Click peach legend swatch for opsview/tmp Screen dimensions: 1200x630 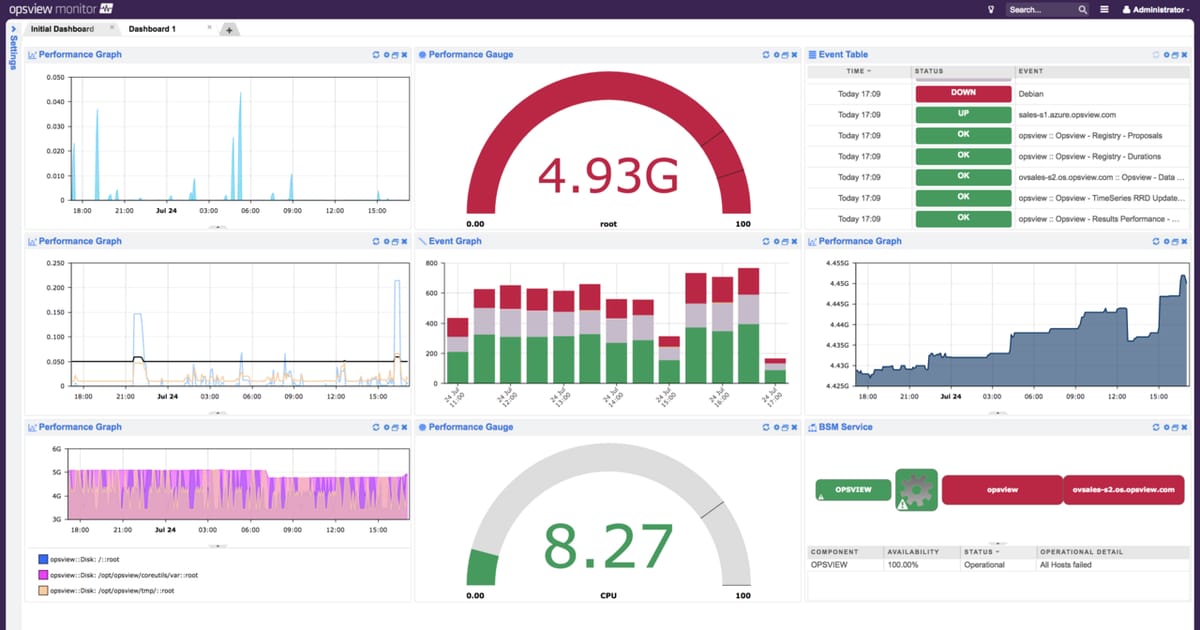pyautogui.click(x=43, y=591)
